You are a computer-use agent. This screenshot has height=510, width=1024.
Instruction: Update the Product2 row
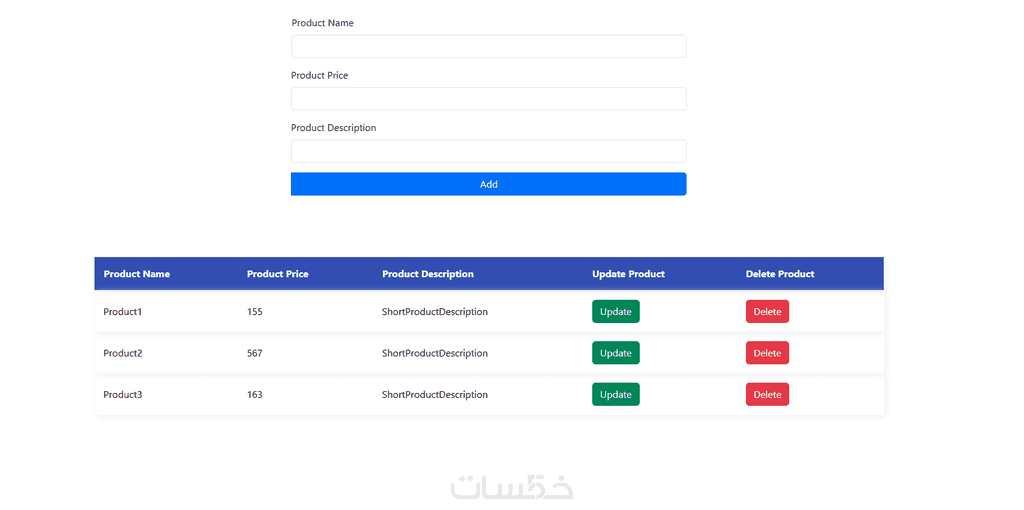pos(616,353)
